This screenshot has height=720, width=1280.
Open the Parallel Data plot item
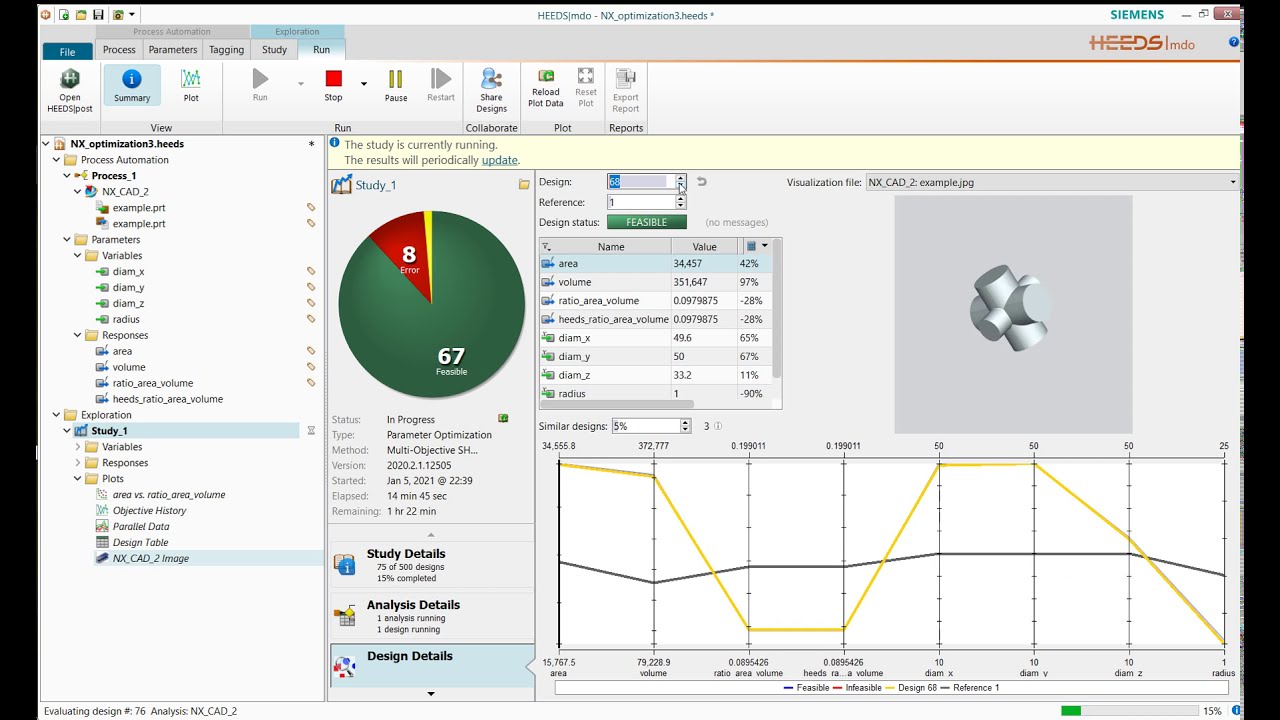pos(140,526)
